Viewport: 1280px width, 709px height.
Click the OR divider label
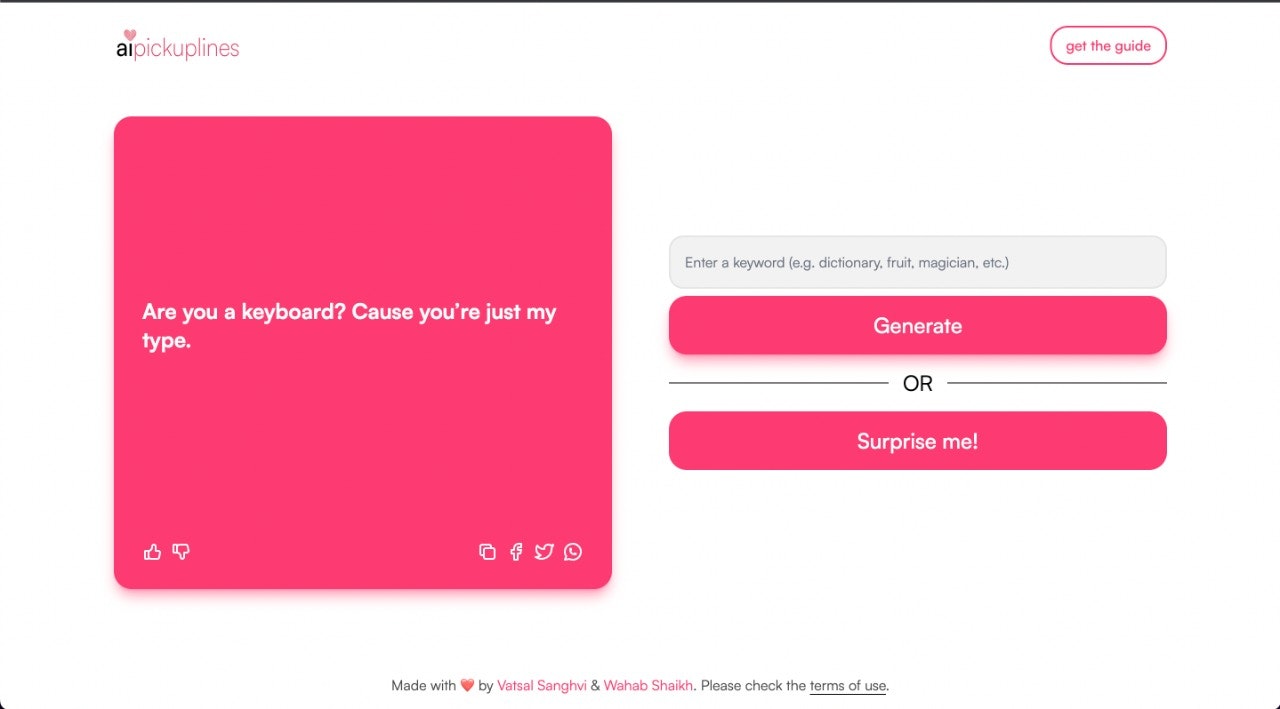[x=917, y=383]
